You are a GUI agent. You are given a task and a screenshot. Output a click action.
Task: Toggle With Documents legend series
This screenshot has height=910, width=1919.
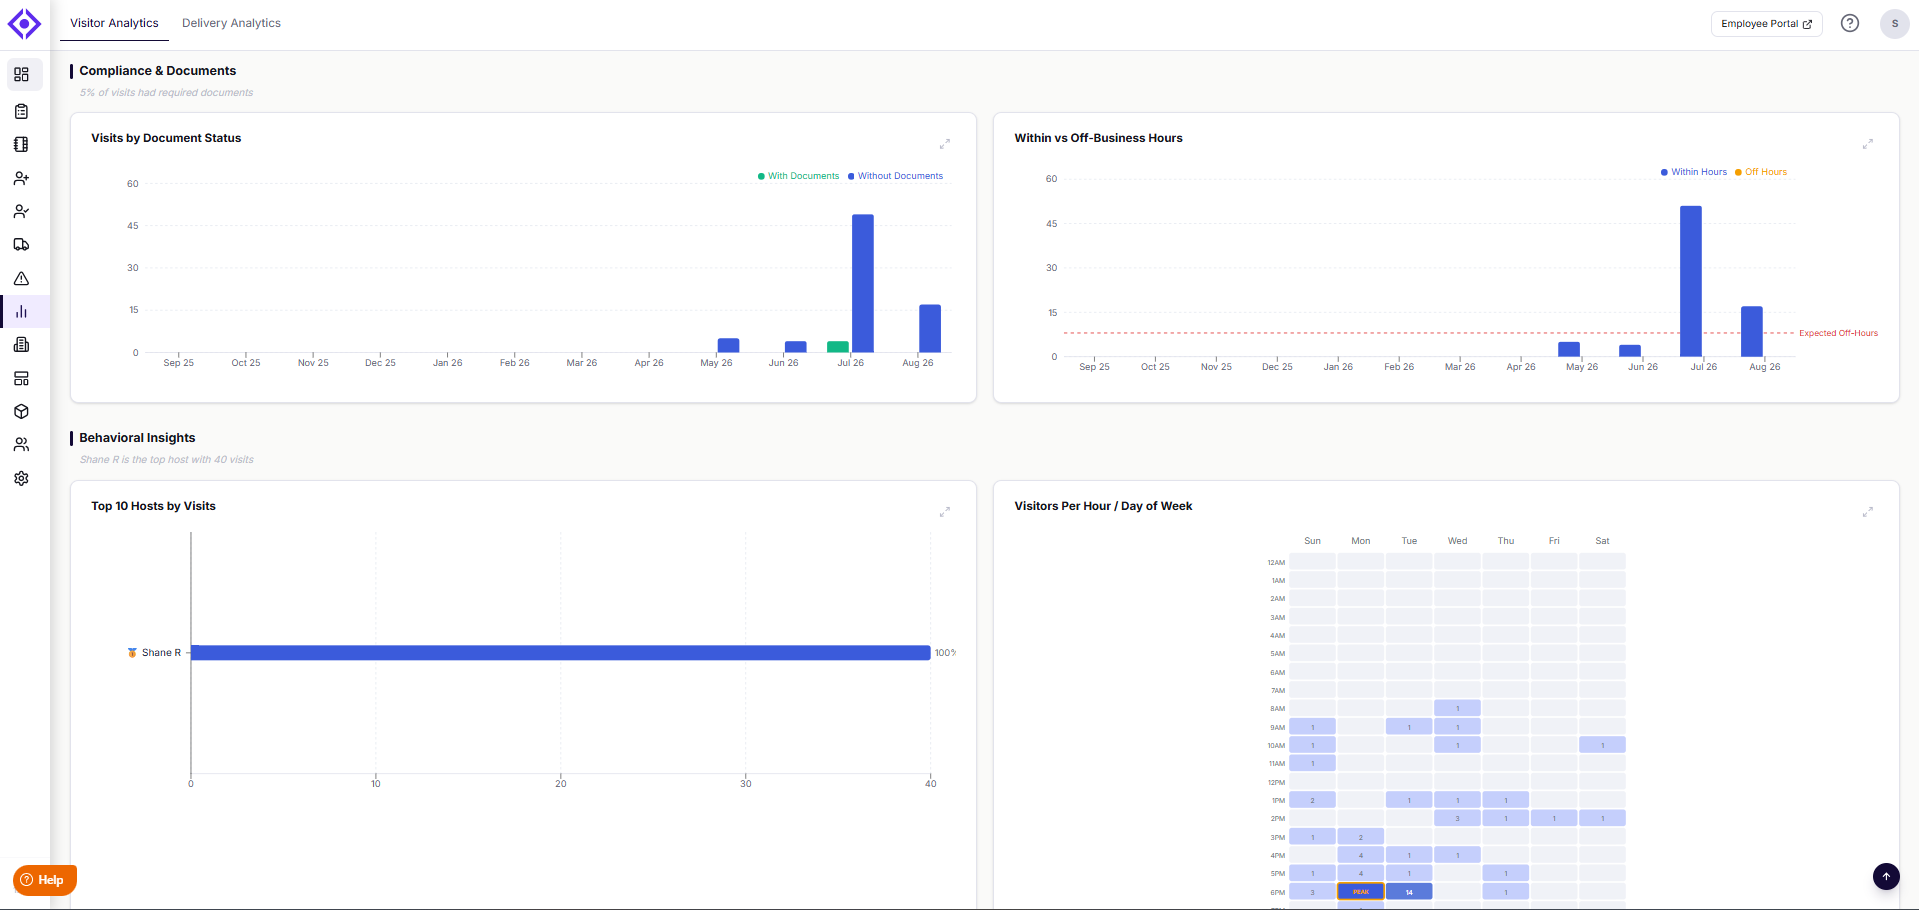[799, 176]
